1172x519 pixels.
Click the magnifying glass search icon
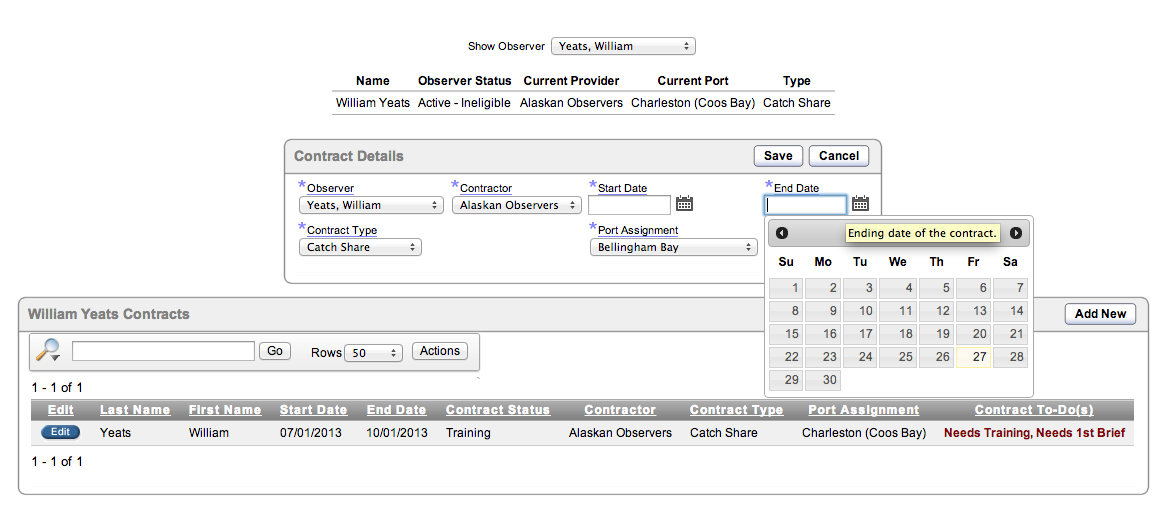click(48, 351)
